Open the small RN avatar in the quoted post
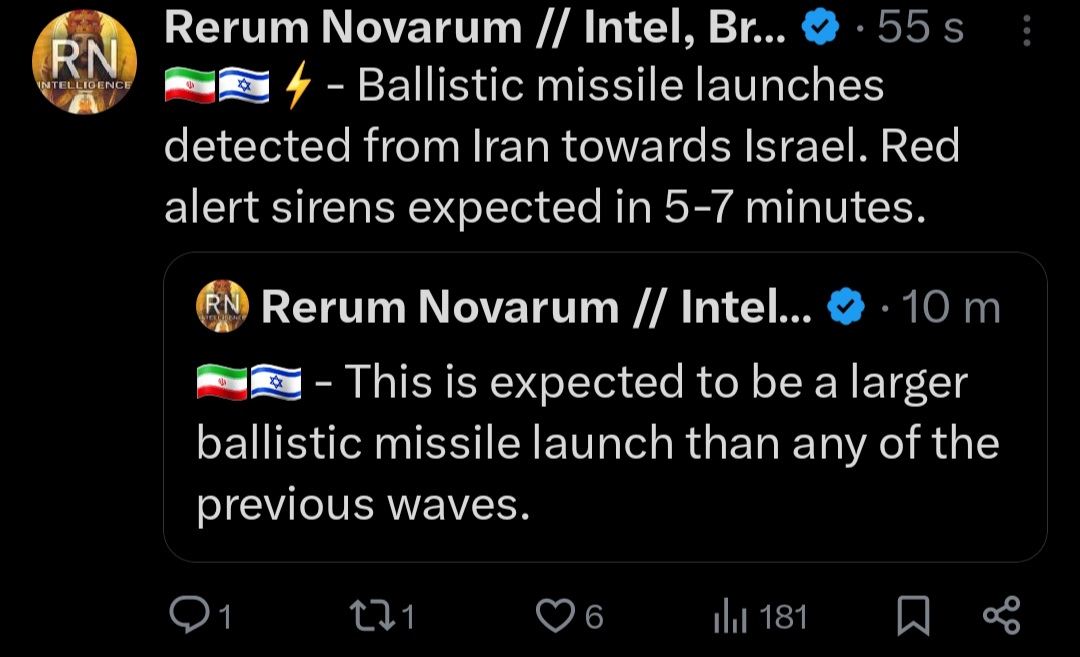This screenshot has width=1080, height=657. (x=222, y=306)
